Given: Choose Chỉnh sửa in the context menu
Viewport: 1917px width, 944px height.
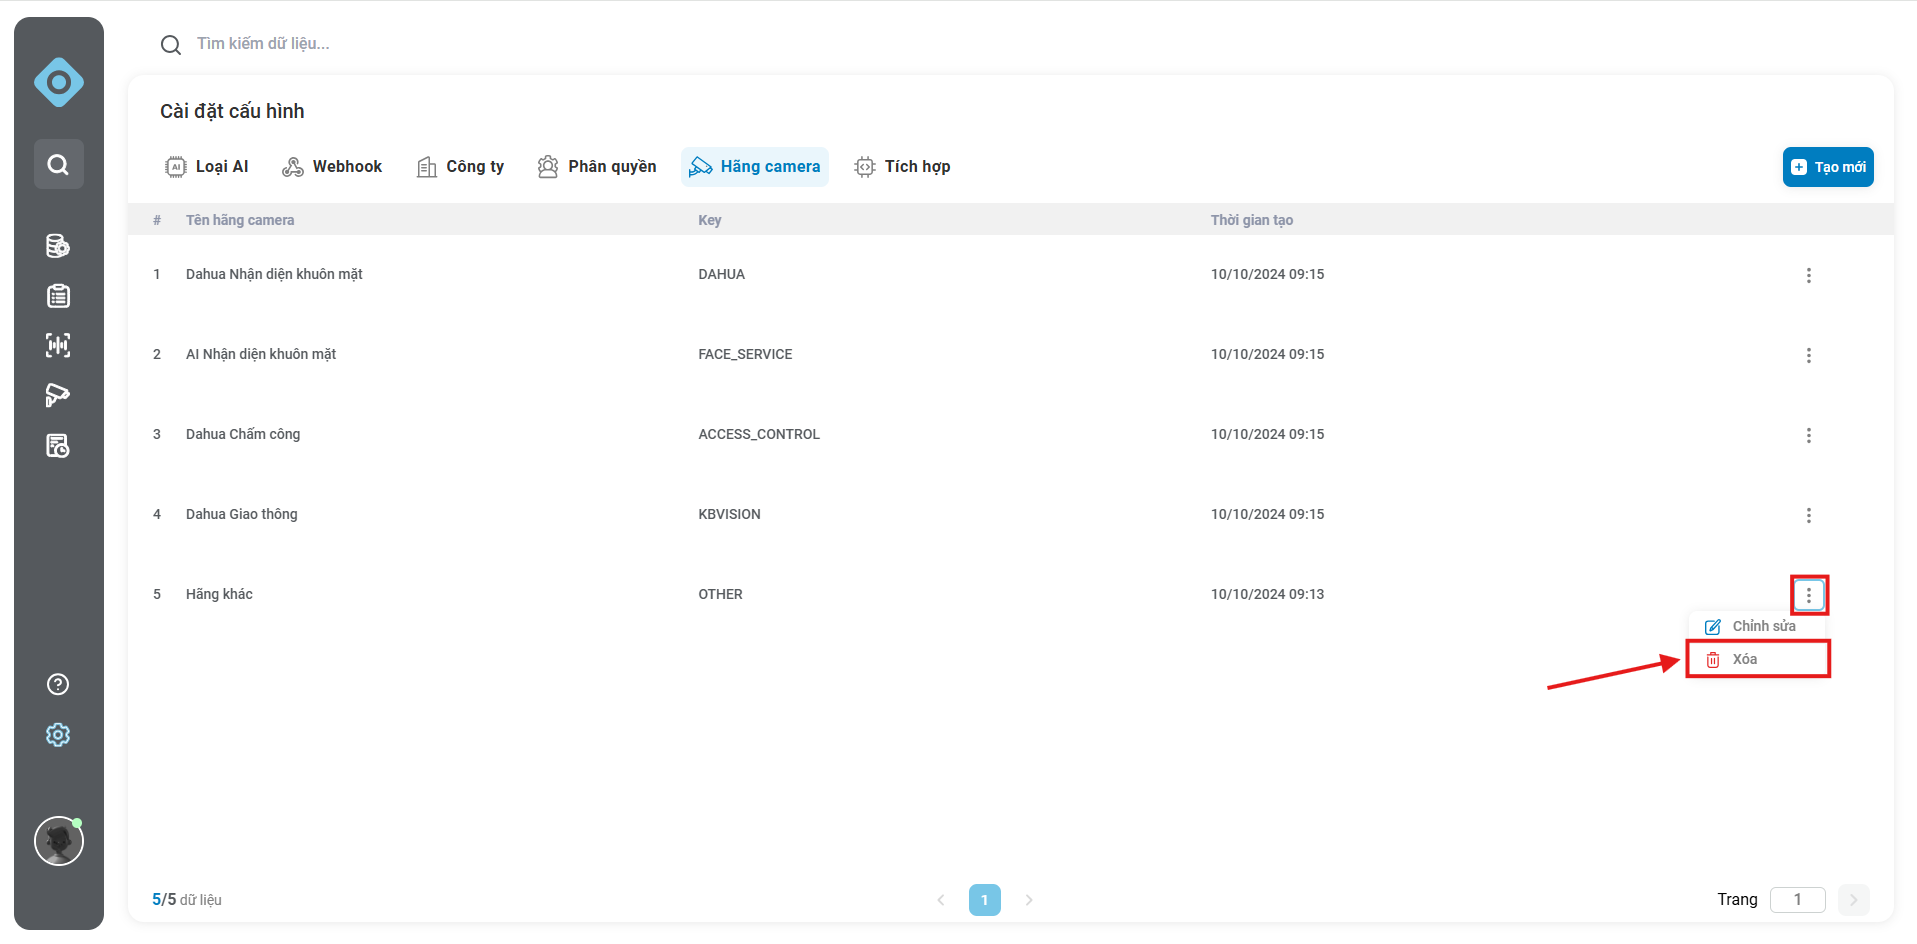Looking at the screenshot, I should pos(1758,626).
